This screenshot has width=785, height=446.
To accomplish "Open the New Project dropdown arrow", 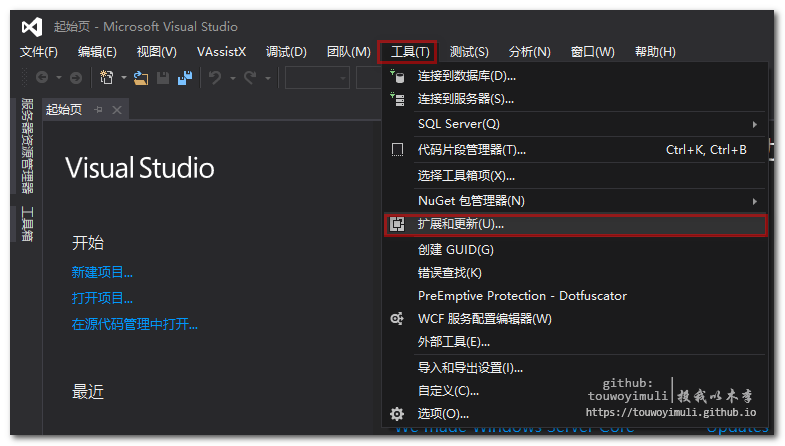I will pos(124,78).
